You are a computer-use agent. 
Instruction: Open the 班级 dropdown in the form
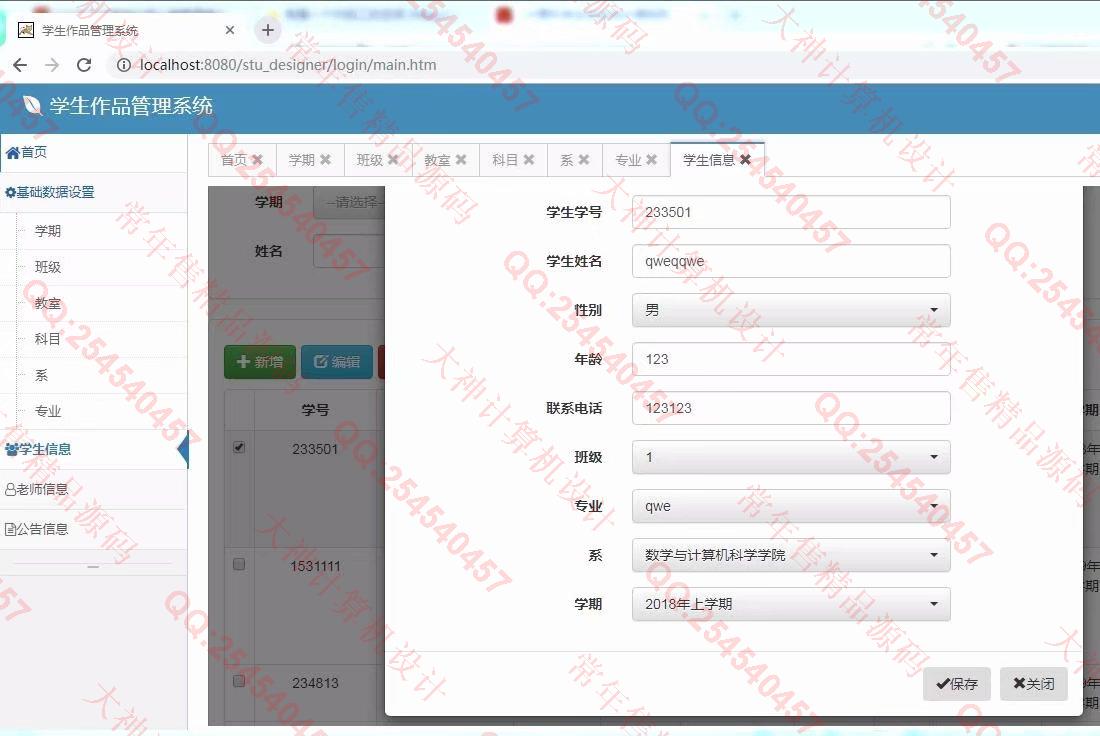791,457
